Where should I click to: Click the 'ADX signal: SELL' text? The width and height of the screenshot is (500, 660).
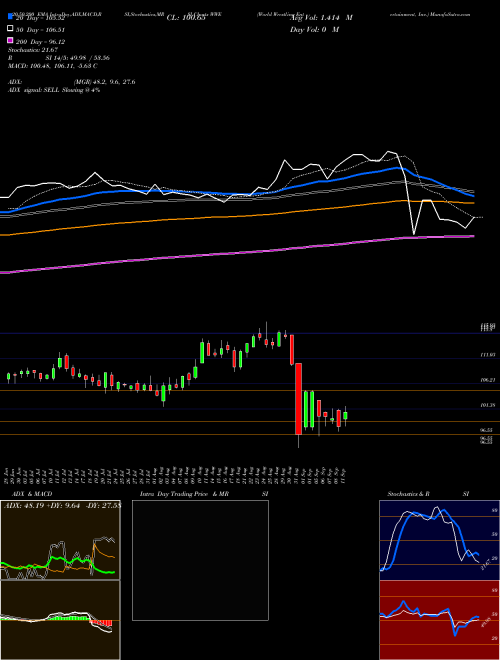click(x=35, y=90)
